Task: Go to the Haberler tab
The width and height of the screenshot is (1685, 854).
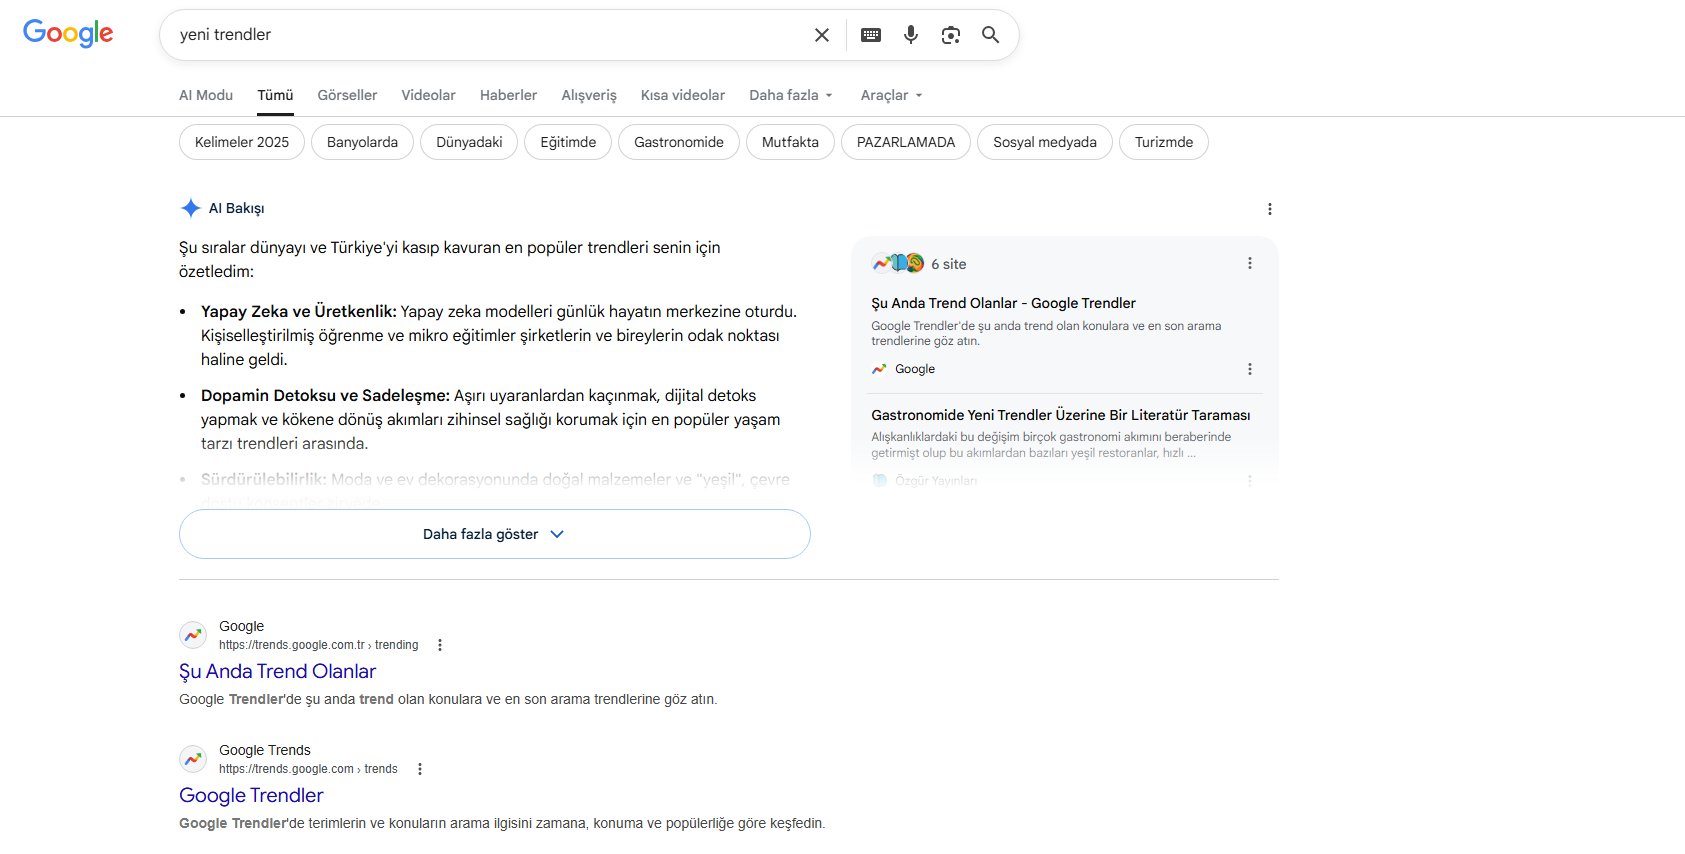Action: tap(508, 95)
